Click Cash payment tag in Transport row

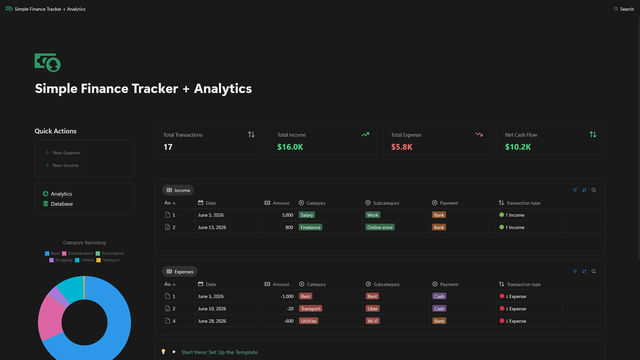pos(439,309)
